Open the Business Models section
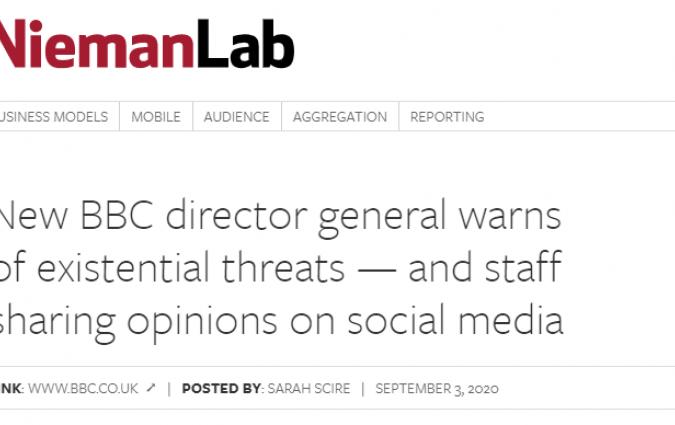 point(54,117)
